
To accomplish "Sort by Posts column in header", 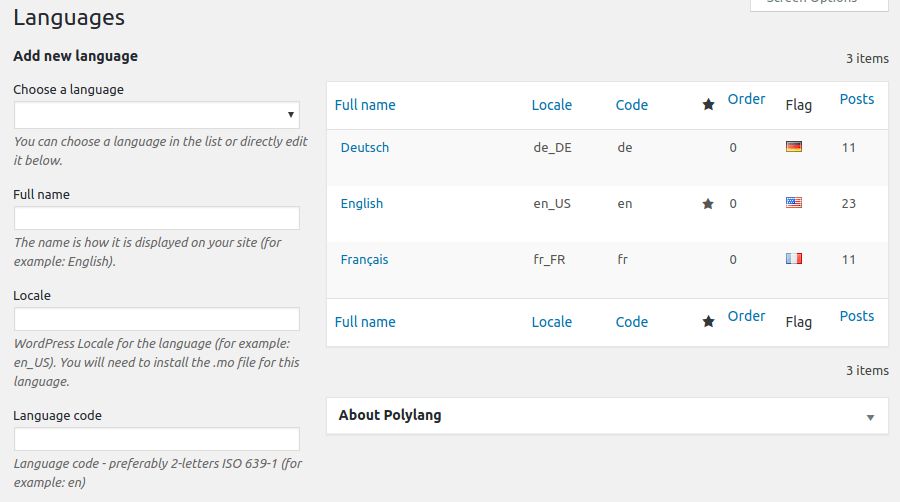I will click(x=856, y=99).
